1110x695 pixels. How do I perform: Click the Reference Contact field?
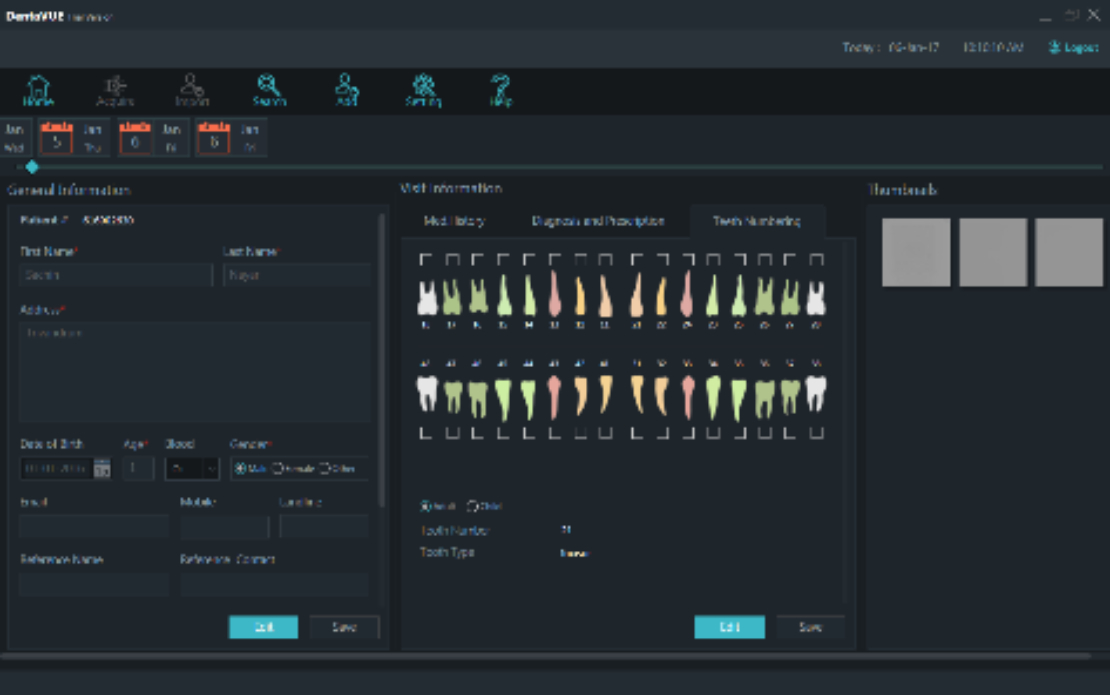point(274,584)
